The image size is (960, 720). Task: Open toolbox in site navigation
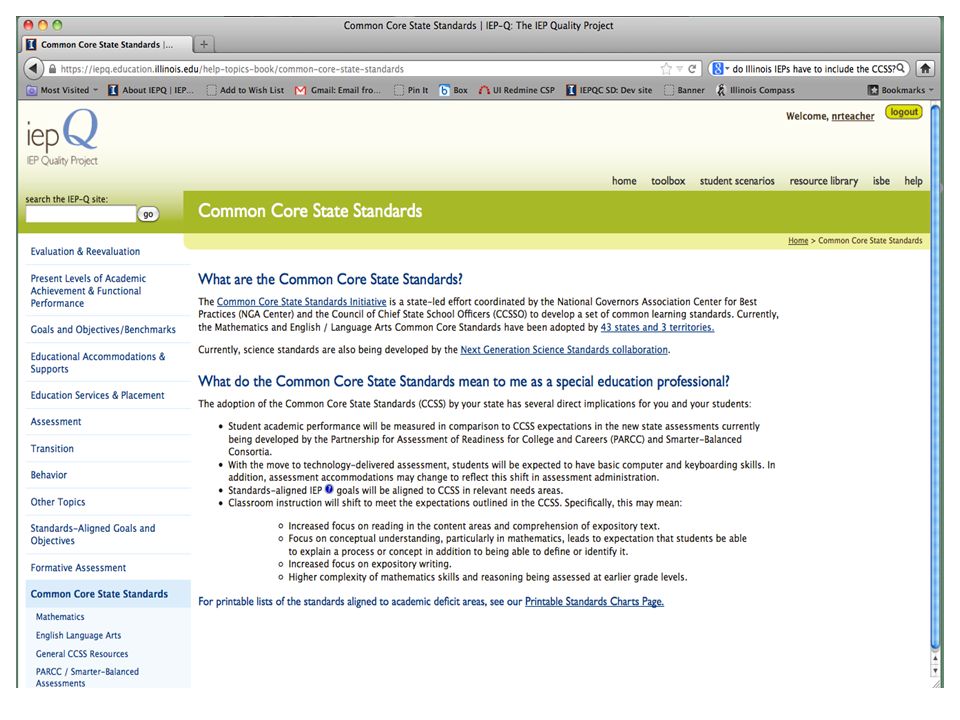668,181
